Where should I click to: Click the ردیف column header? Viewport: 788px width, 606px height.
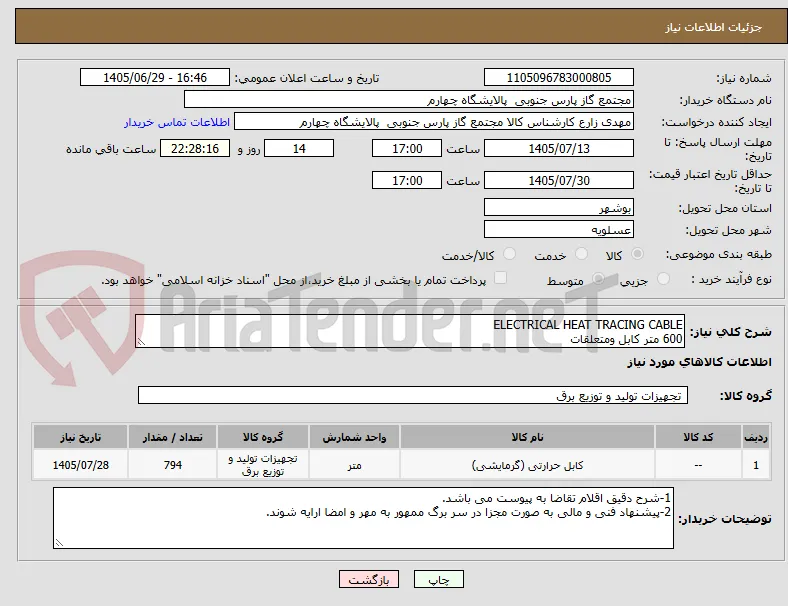pyautogui.click(x=756, y=437)
